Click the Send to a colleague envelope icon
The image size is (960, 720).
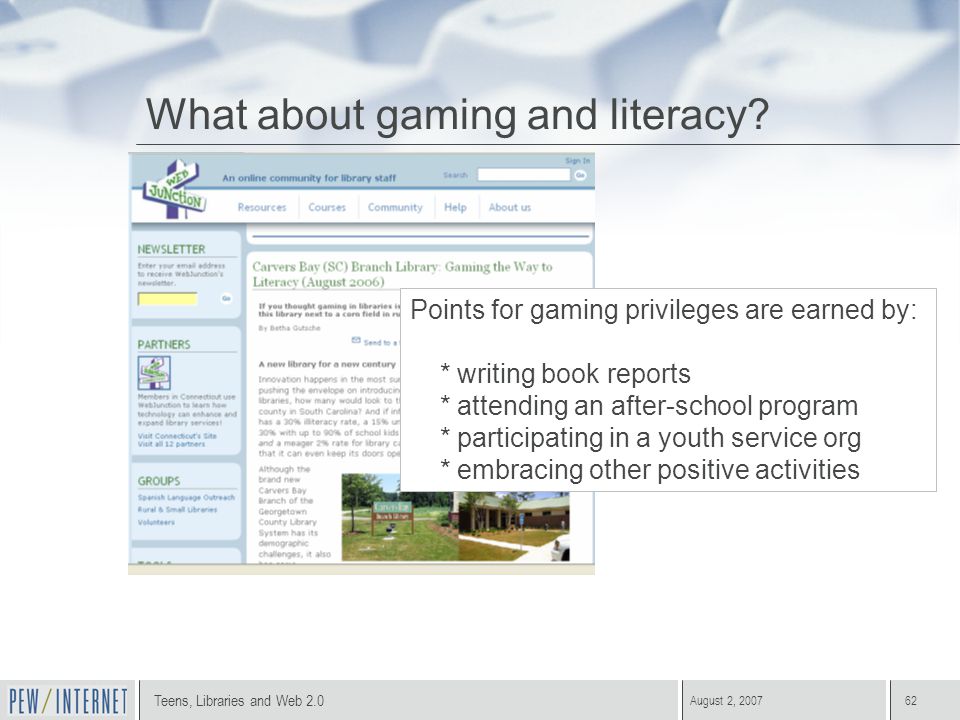pyautogui.click(x=356, y=340)
